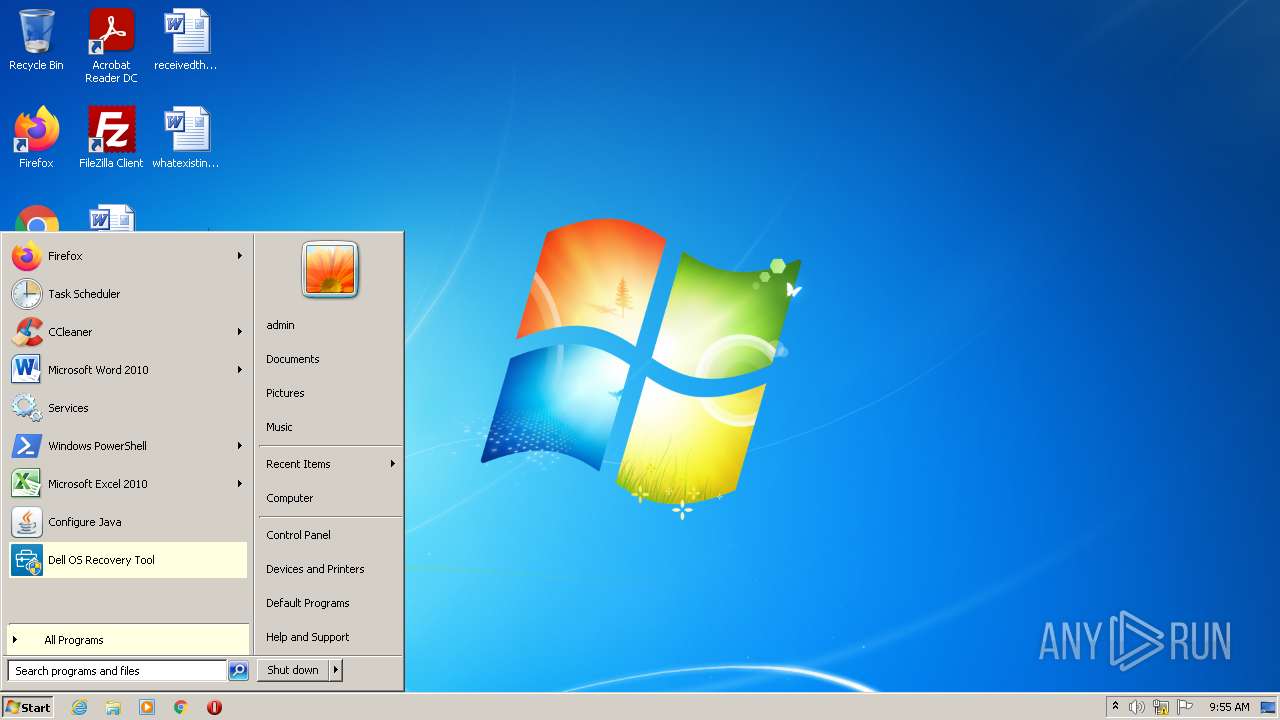This screenshot has width=1280, height=720.
Task: Click the Services gear icon
Action: coord(27,408)
